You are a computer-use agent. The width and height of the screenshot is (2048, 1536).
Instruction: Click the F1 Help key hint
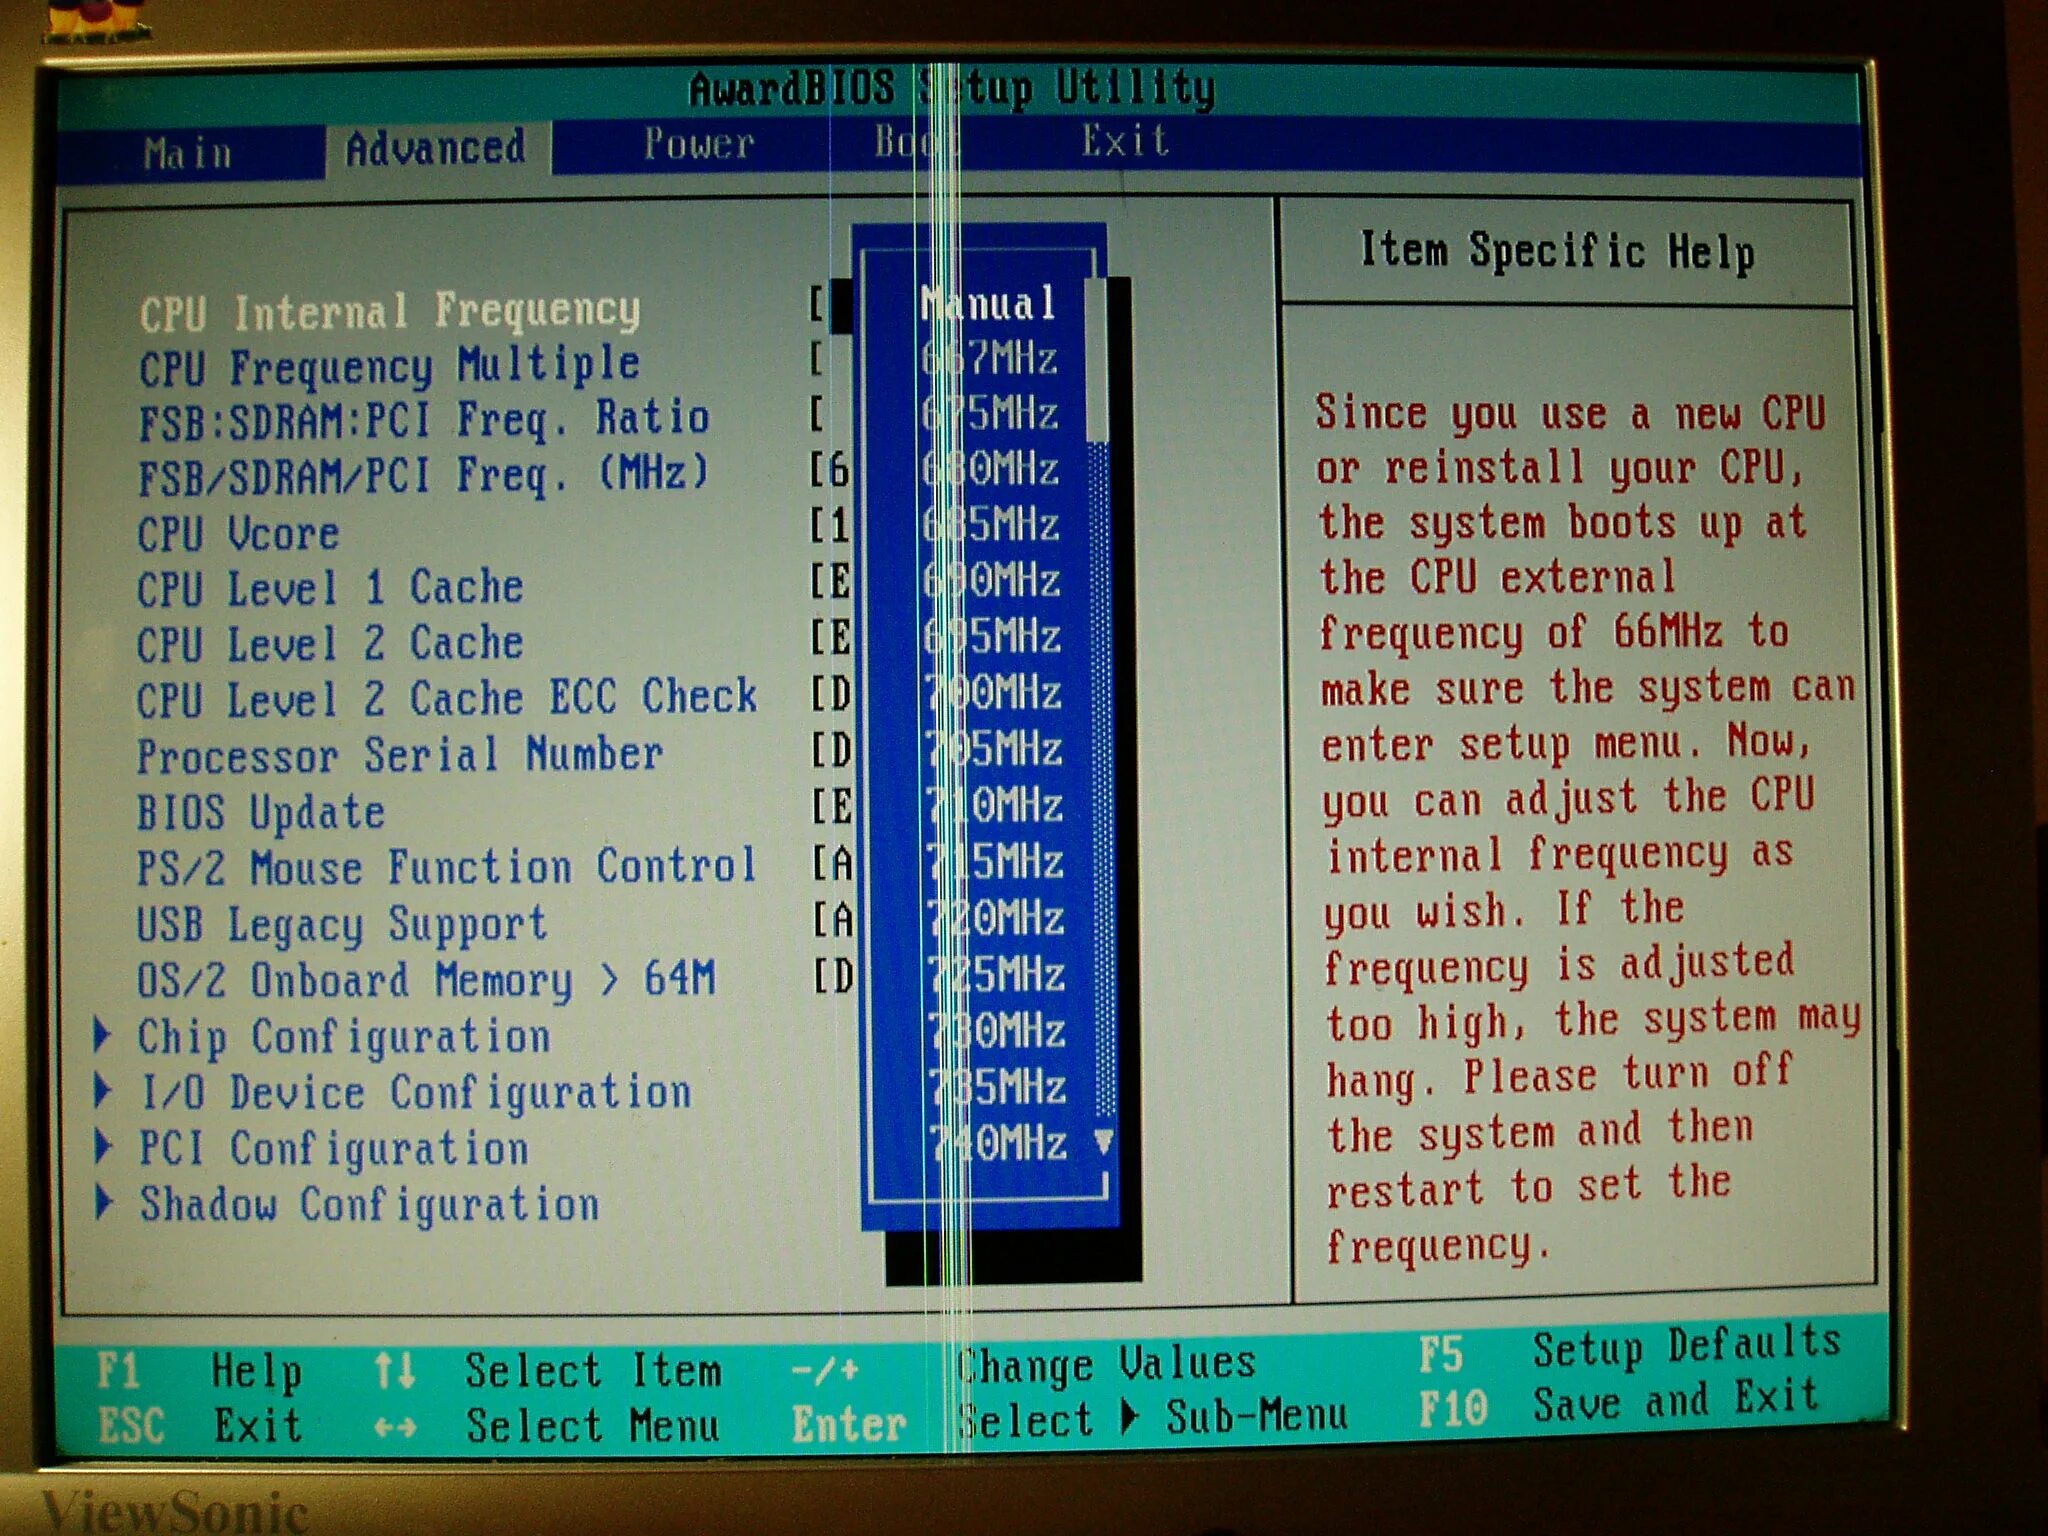[x=199, y=1371]
